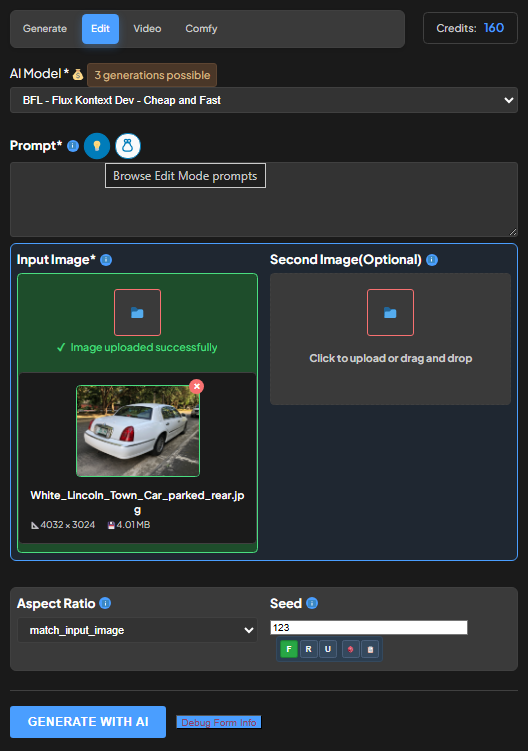Screen dimensions: 528x751
Task: Click the clipboard paste seed icon
Action: point(370,649)
